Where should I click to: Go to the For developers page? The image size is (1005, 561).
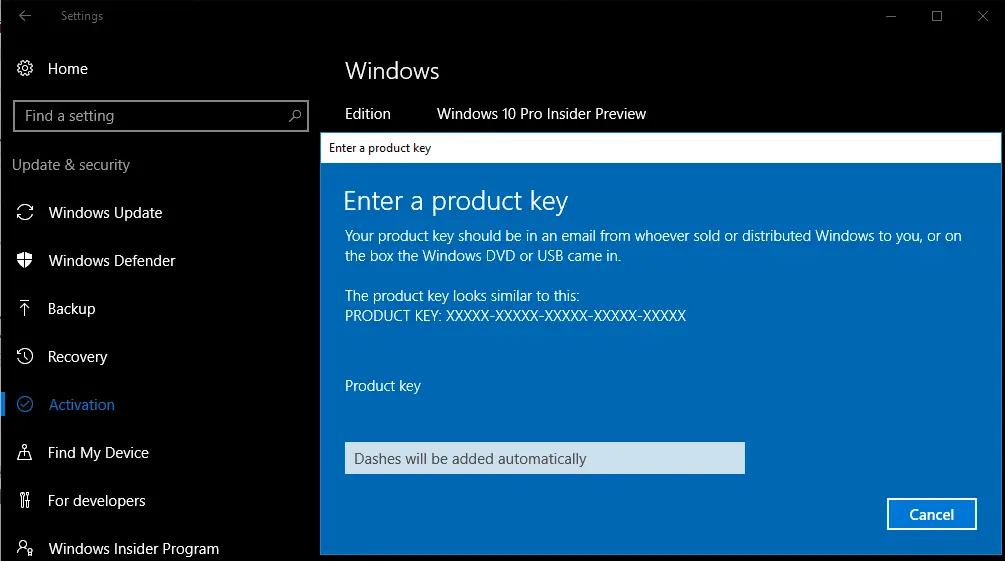[x=96, y=501]
